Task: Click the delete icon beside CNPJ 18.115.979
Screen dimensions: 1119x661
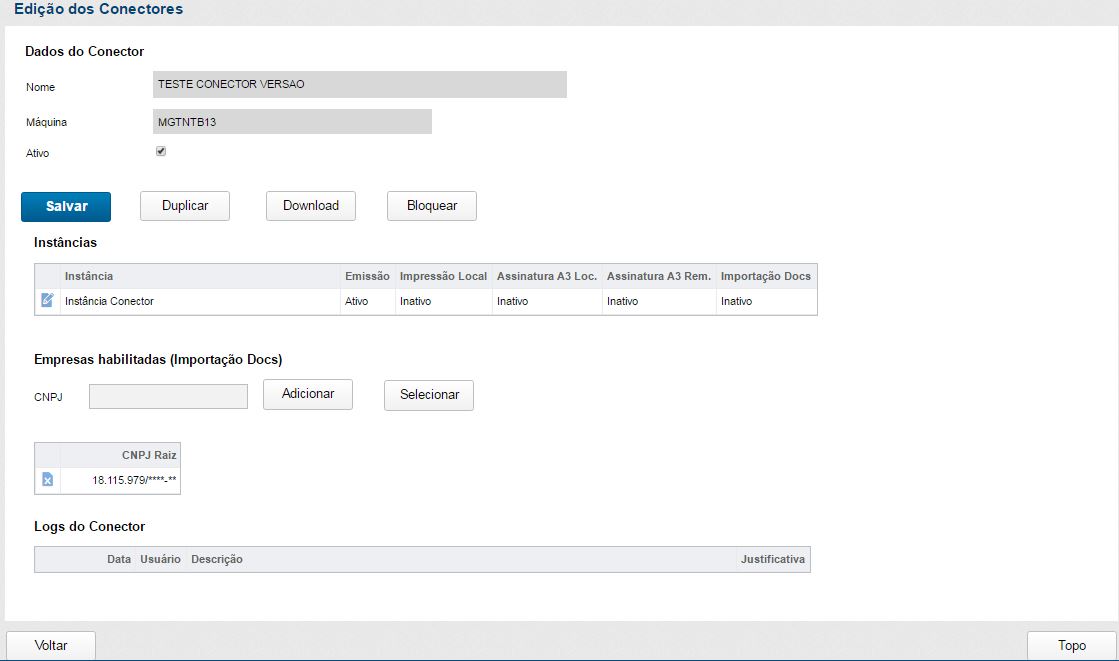Action: (x=47, y=481)
